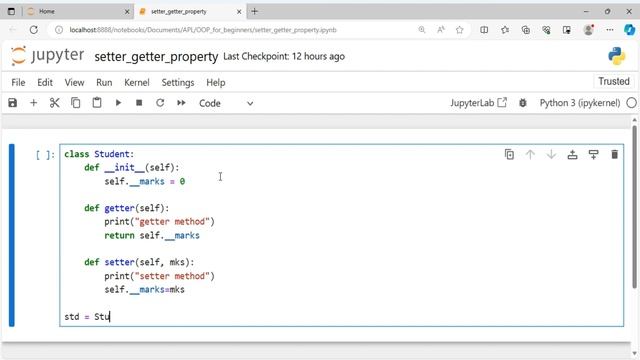Go back with the browser arrow
This screenshot has width=640, height=360.
pyautogui.click(x=13, y=30)
